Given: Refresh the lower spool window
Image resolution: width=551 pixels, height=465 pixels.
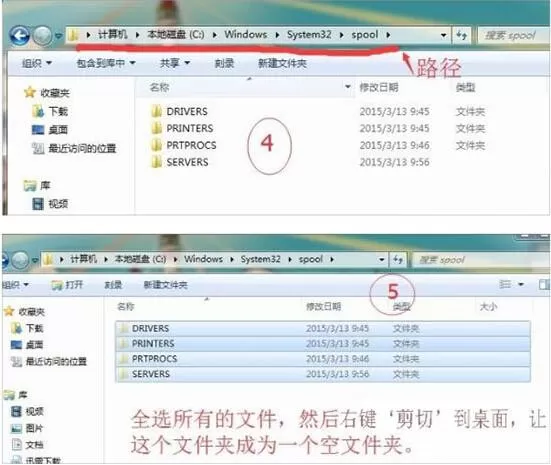Looking at the screenshot, I should [398, 260].
